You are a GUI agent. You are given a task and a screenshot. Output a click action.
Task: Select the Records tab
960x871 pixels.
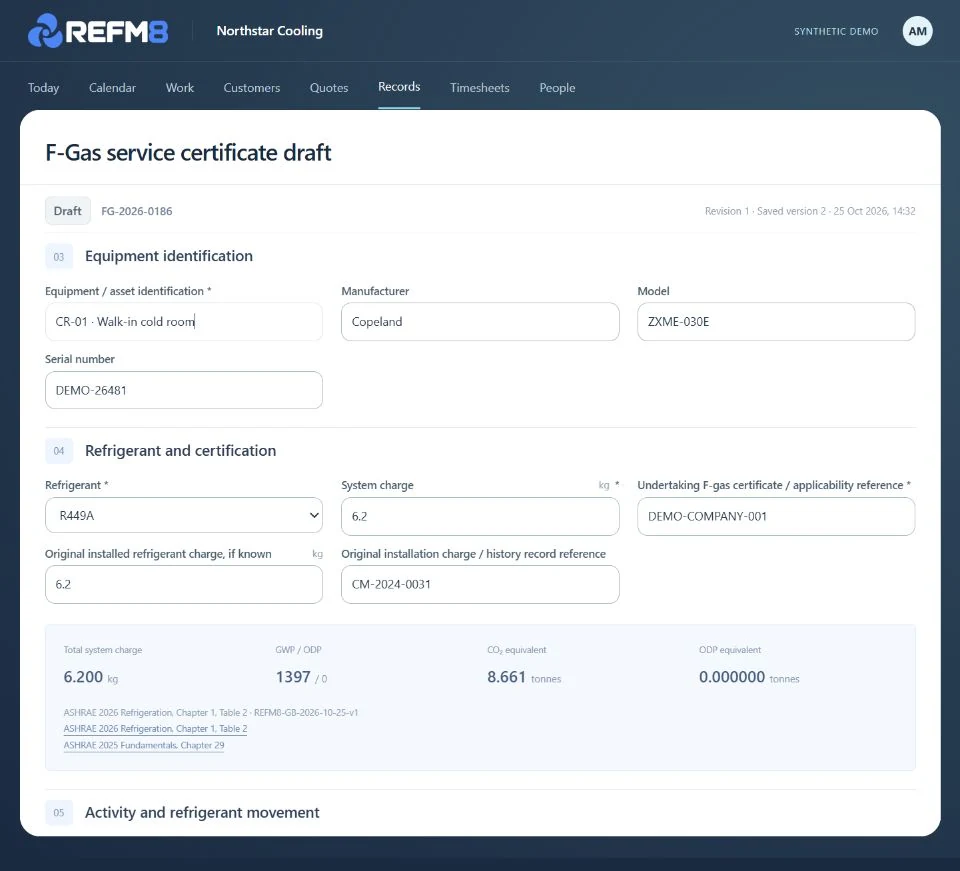(x=399, y=87)
